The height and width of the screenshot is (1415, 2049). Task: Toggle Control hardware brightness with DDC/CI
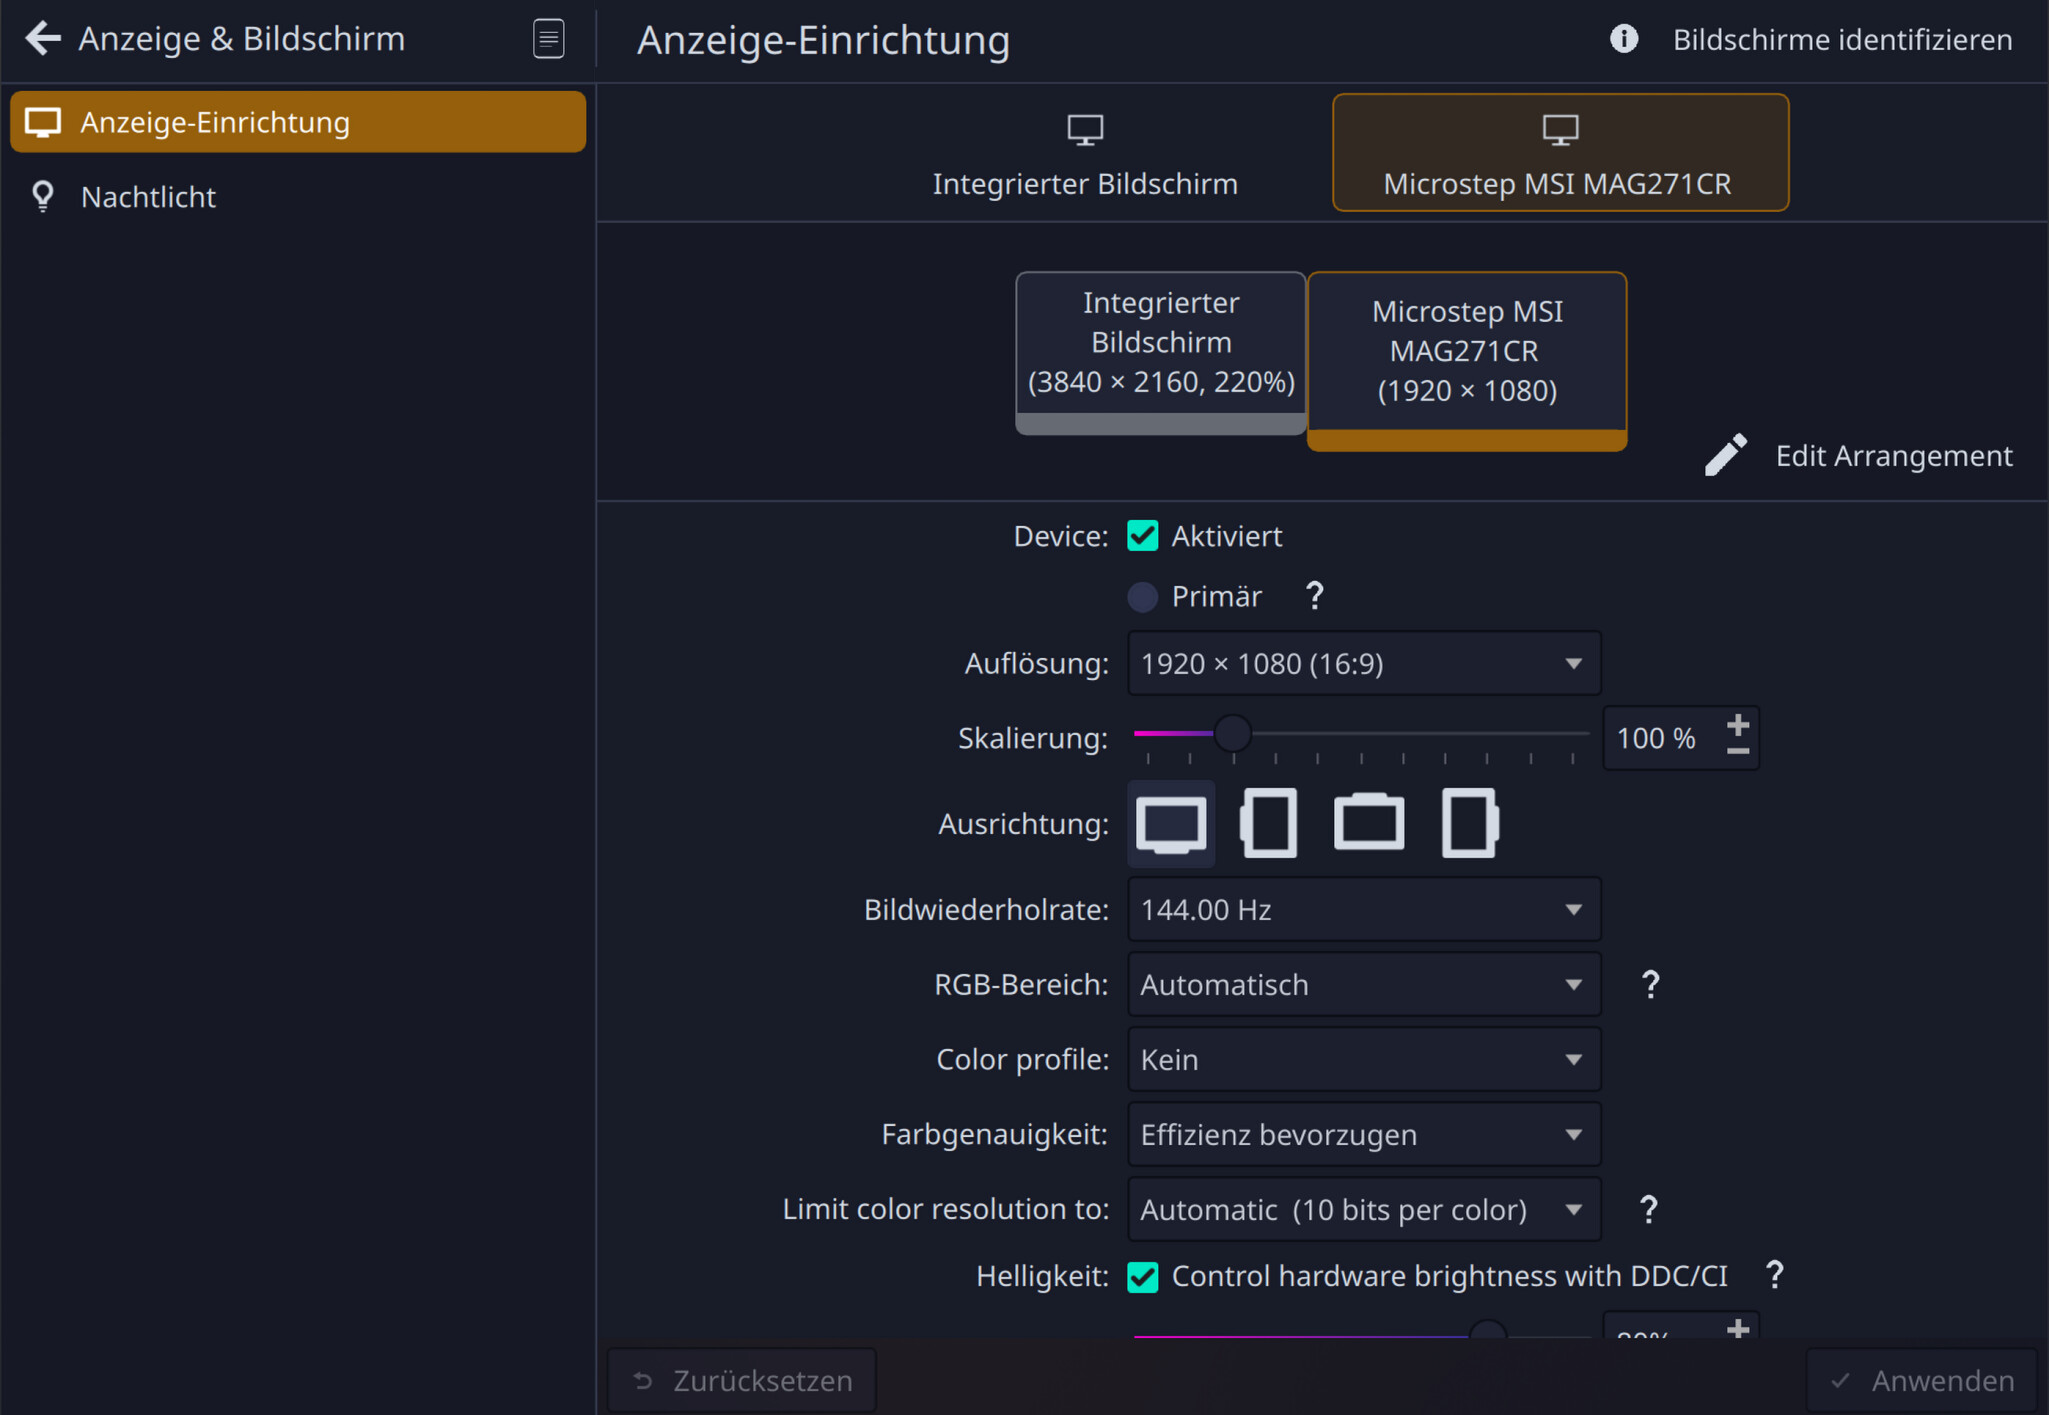coord(1143,1277)
